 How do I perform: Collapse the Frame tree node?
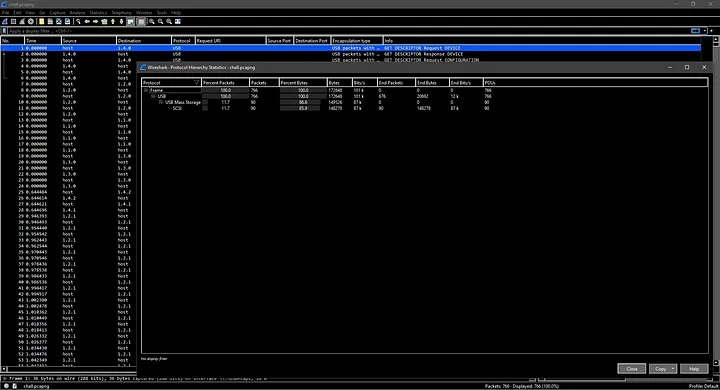[146, 90]
